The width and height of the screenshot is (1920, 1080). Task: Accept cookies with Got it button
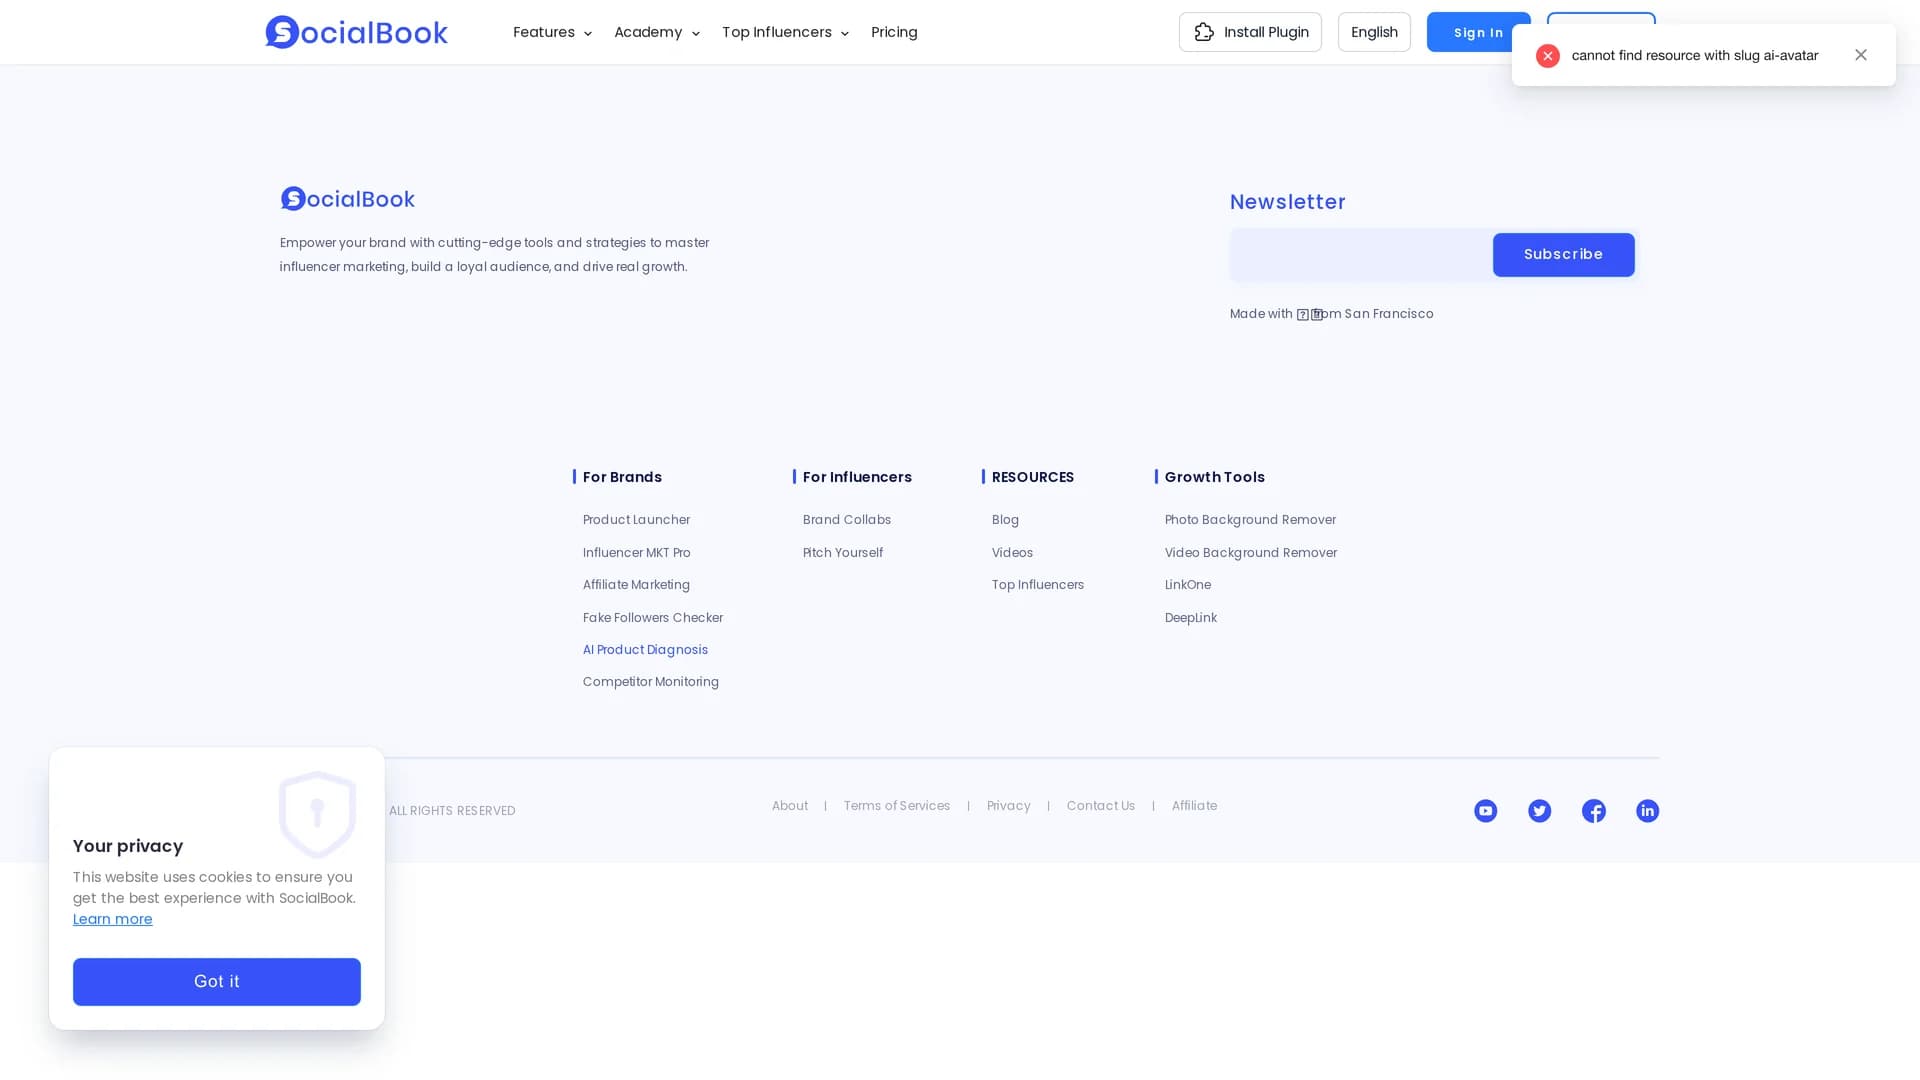coord(217,982)
